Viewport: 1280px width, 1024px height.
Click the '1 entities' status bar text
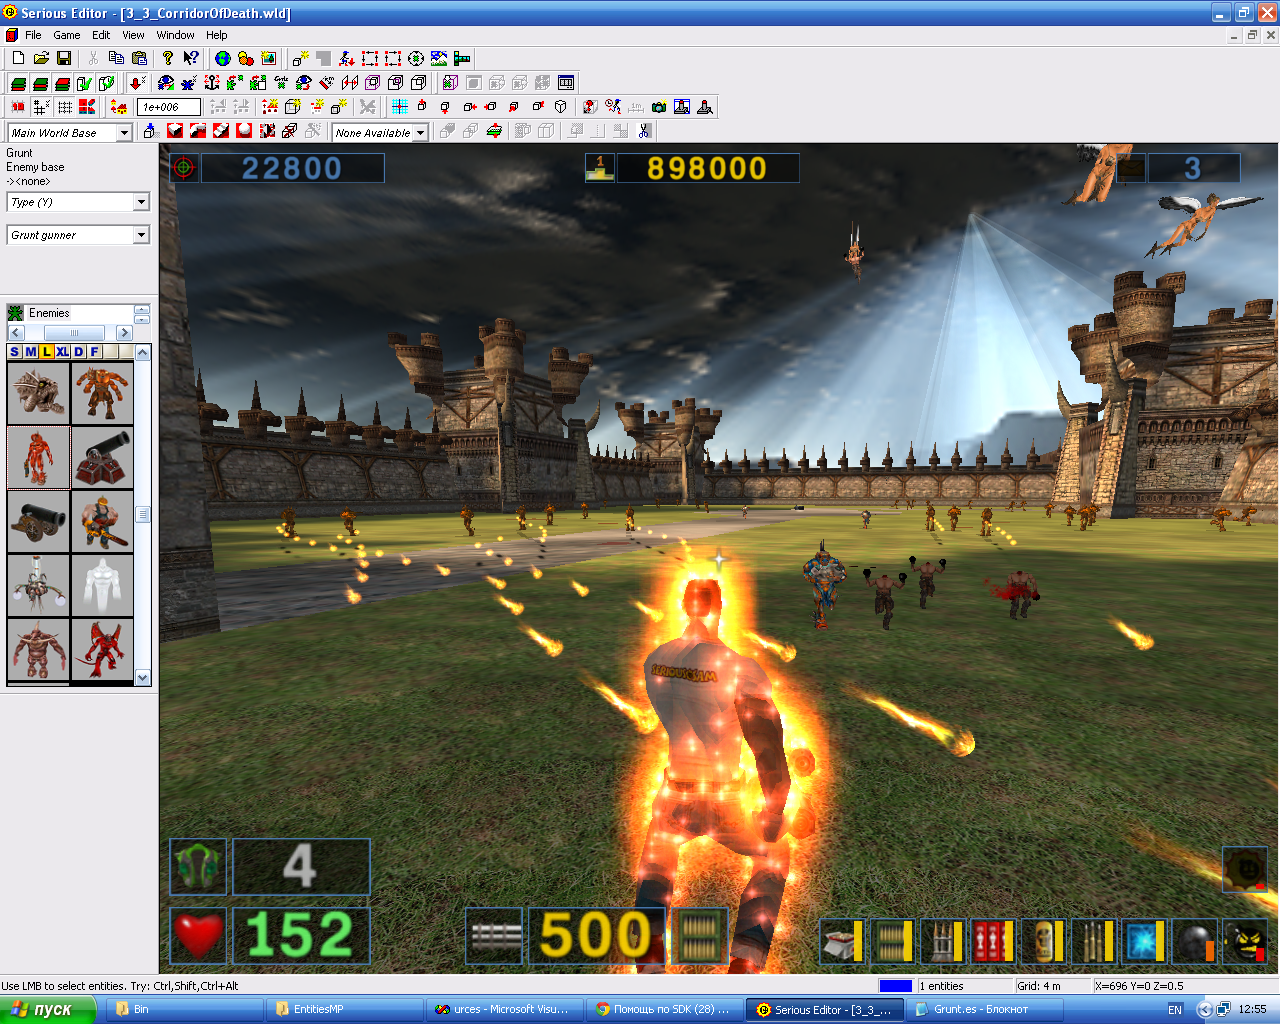(x=942, y=986)
